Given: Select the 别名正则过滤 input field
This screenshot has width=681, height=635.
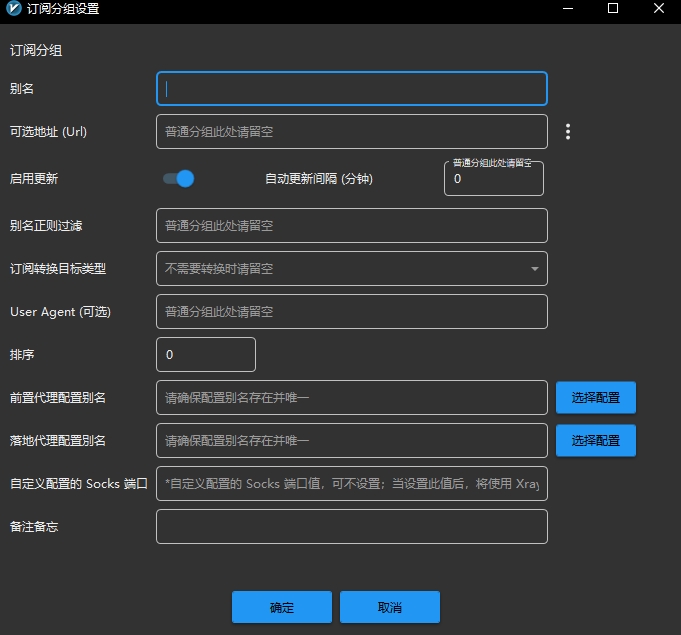Looking at the screenshot, I should [x=352, y=225].
